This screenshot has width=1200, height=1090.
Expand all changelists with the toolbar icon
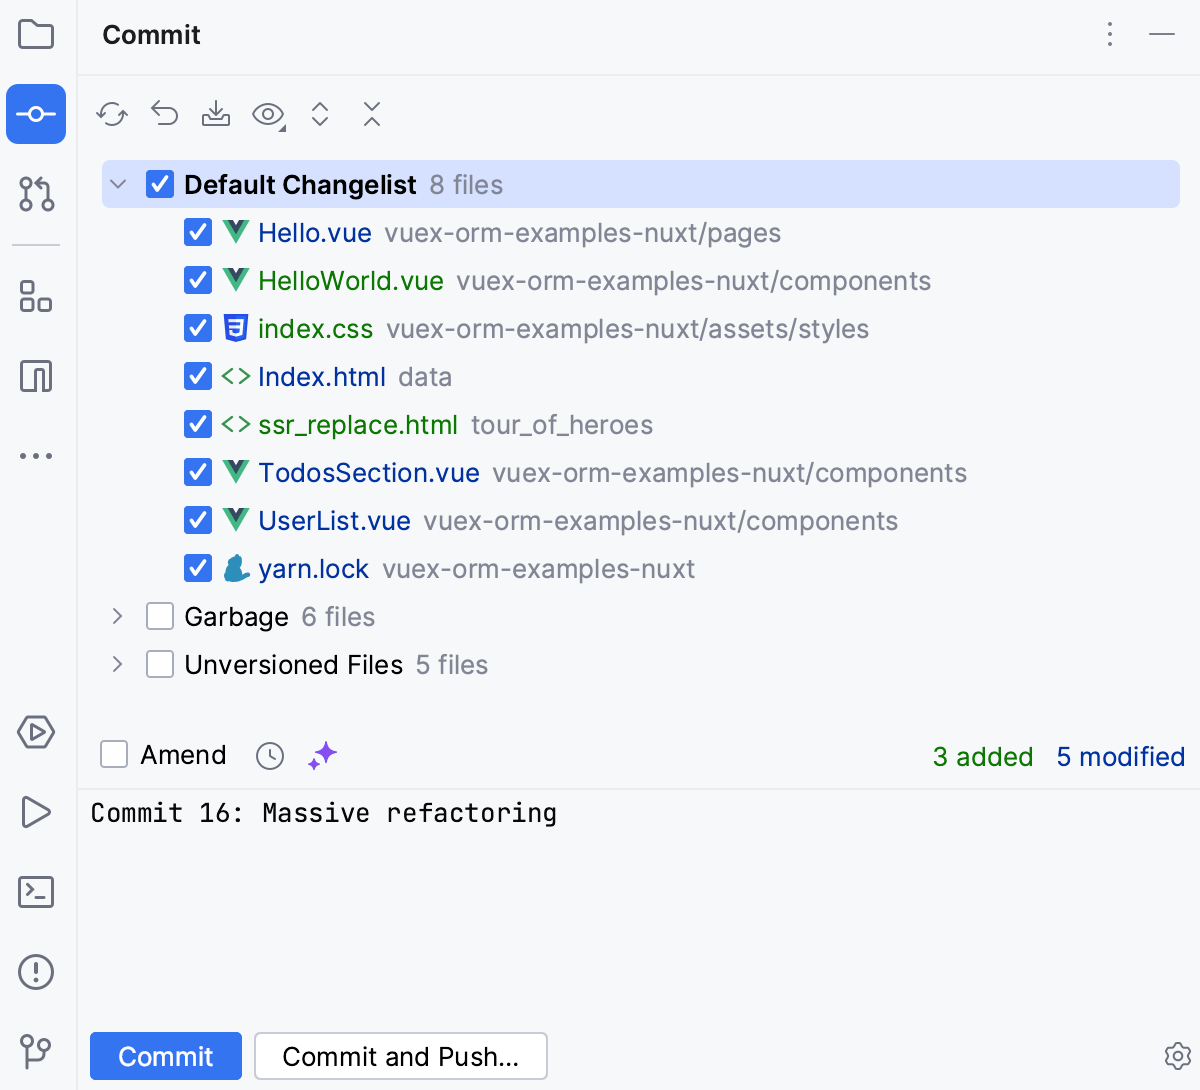click(x=320, y=114)
